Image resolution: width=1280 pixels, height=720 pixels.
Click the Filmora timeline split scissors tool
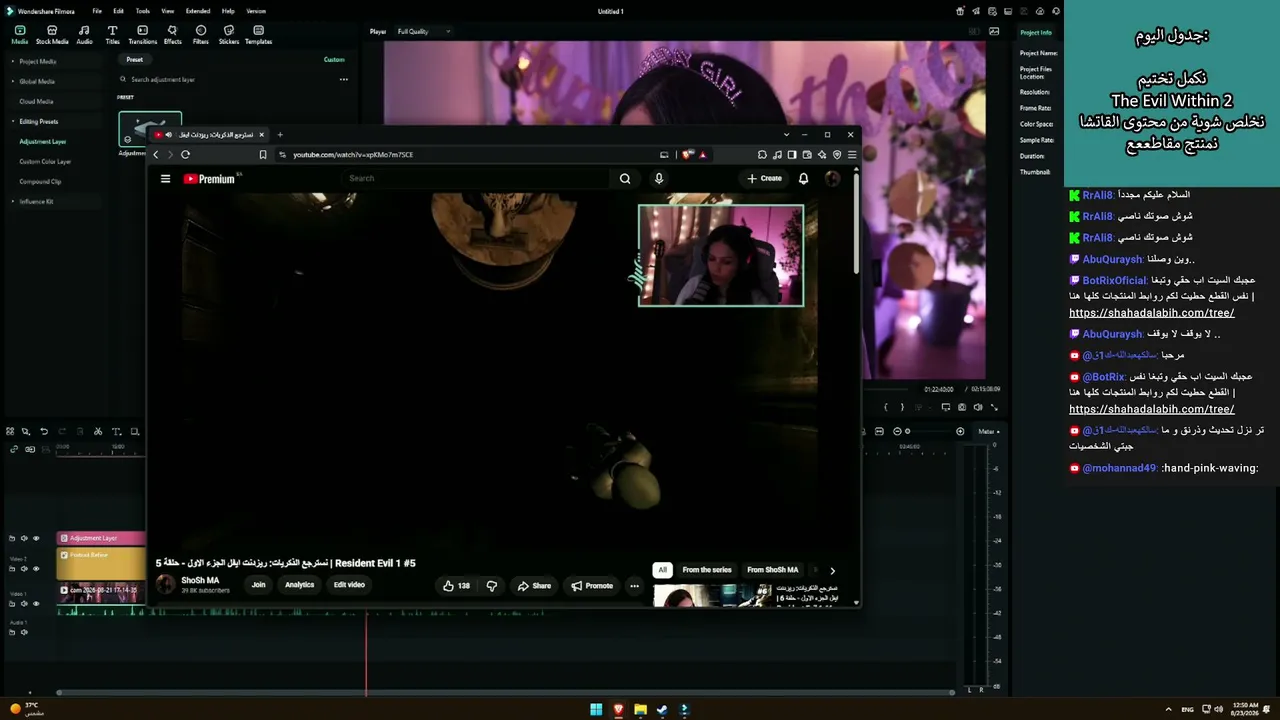98,431
